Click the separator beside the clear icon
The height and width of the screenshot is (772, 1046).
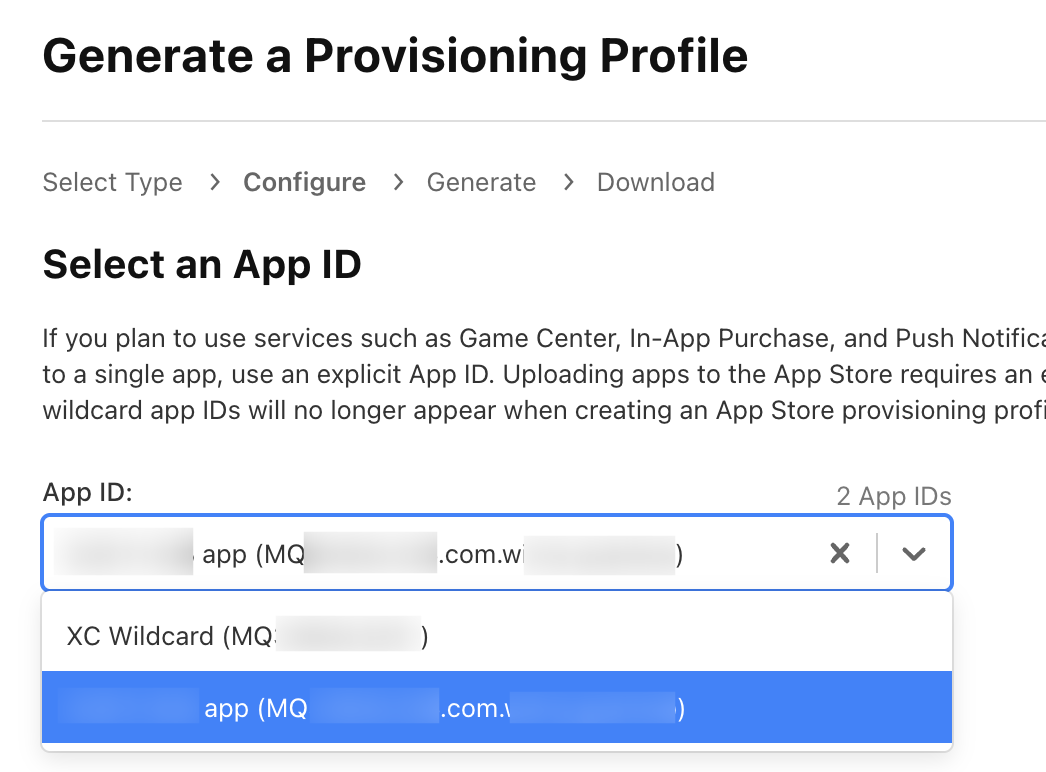(x=877, y=553)
